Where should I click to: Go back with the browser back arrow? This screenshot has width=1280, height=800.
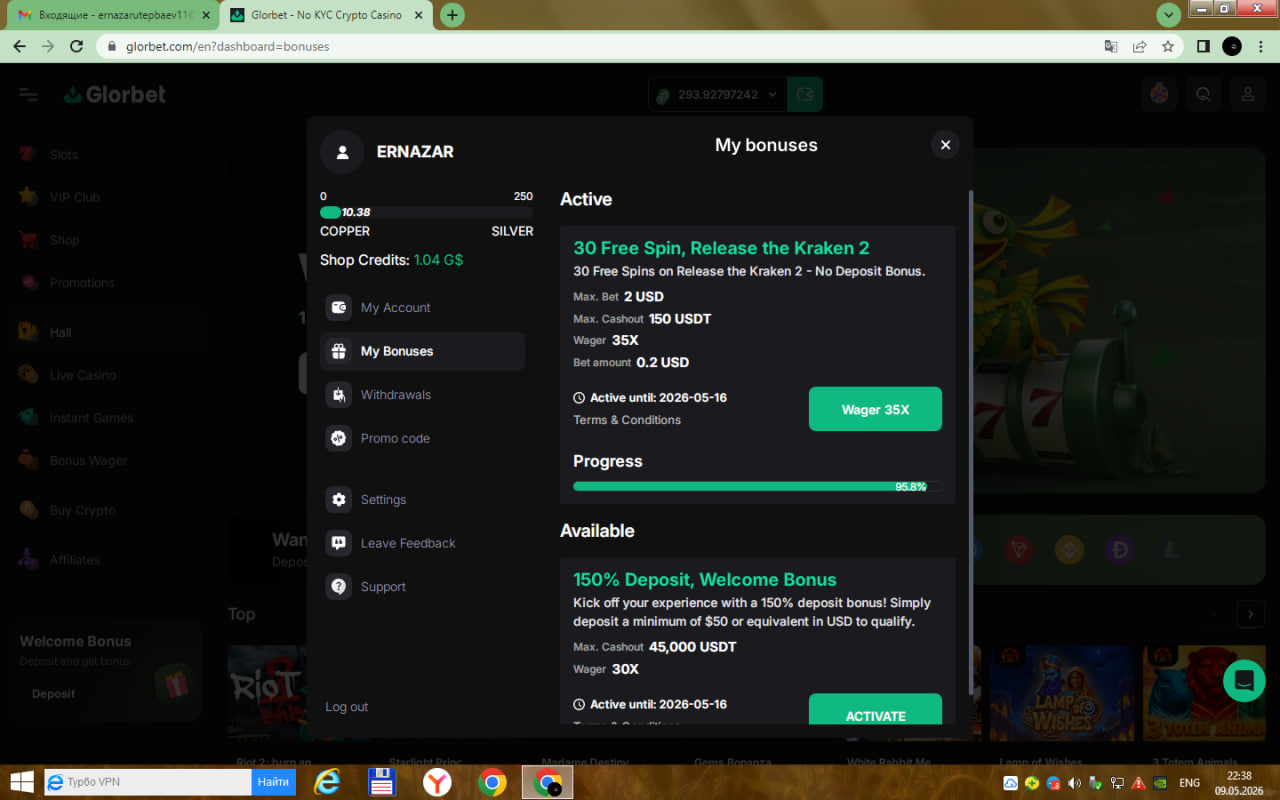[x=19, y=46]
